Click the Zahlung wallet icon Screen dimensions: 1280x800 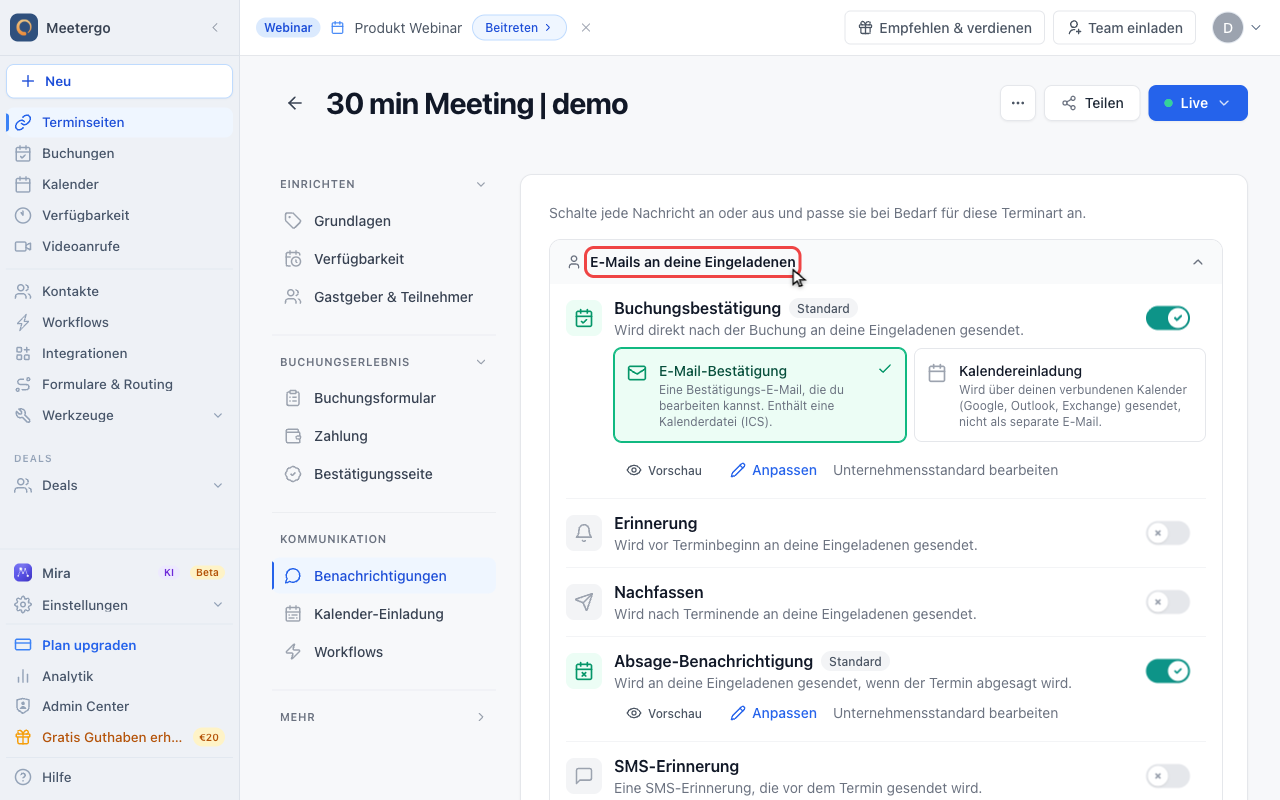coord(293,436)
